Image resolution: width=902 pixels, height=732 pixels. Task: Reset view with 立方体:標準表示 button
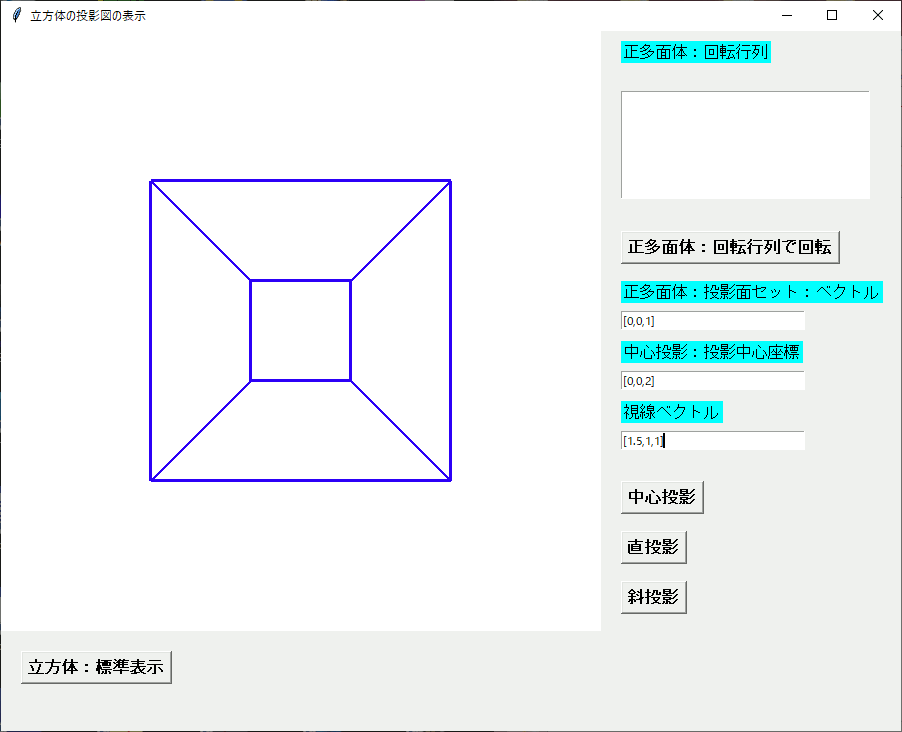click(x=96, y=668)
